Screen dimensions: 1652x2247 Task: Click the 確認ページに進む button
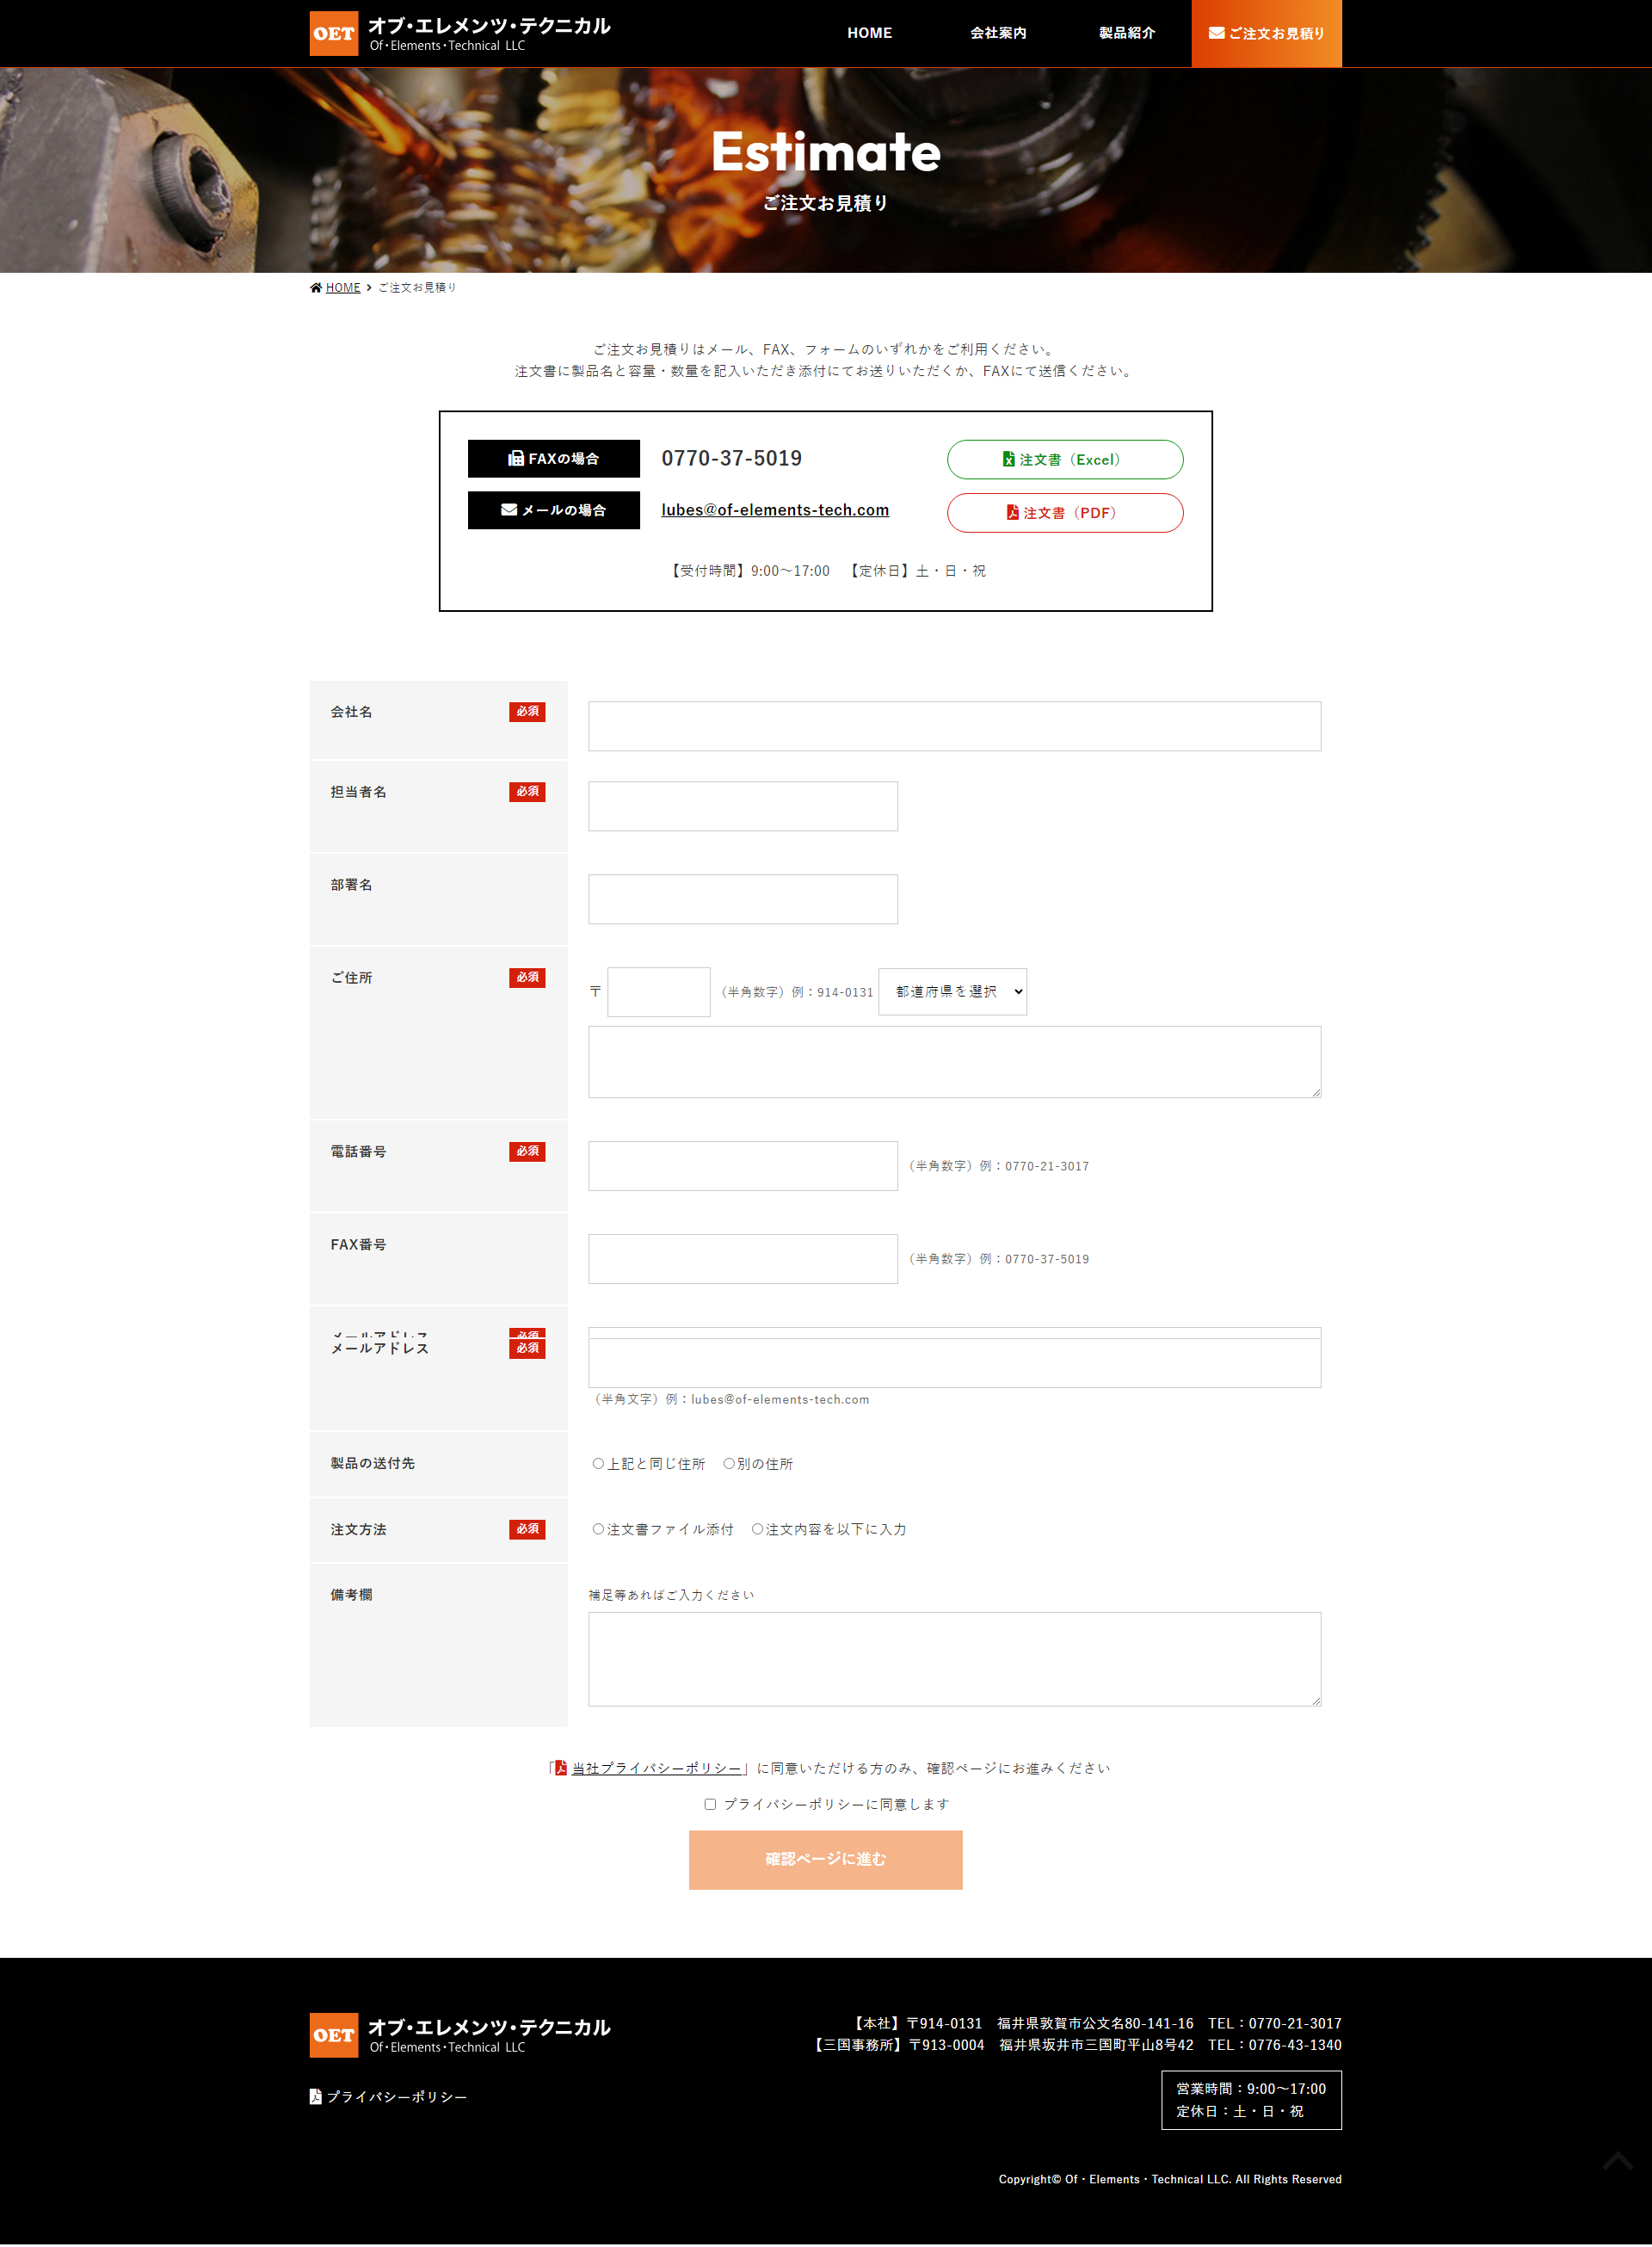825,1859
